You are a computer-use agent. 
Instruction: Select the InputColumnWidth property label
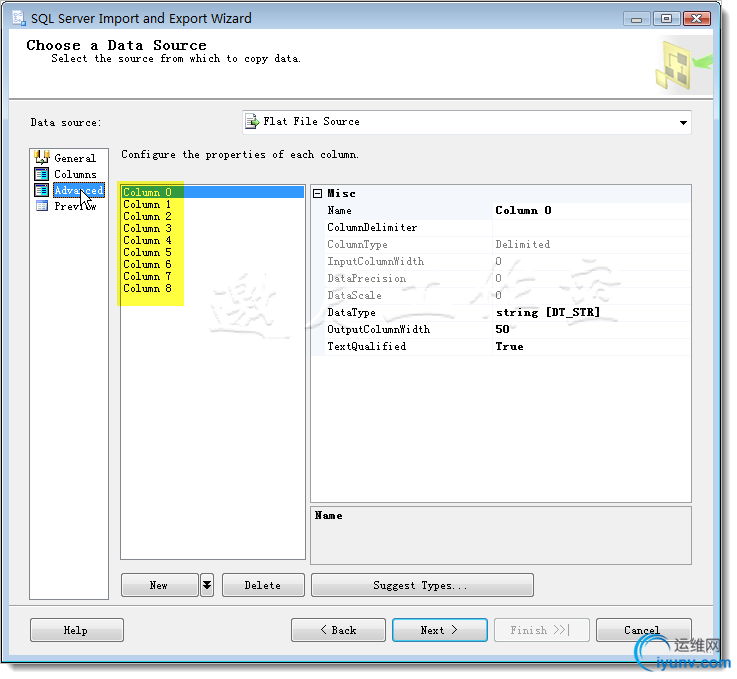point(376,261)
